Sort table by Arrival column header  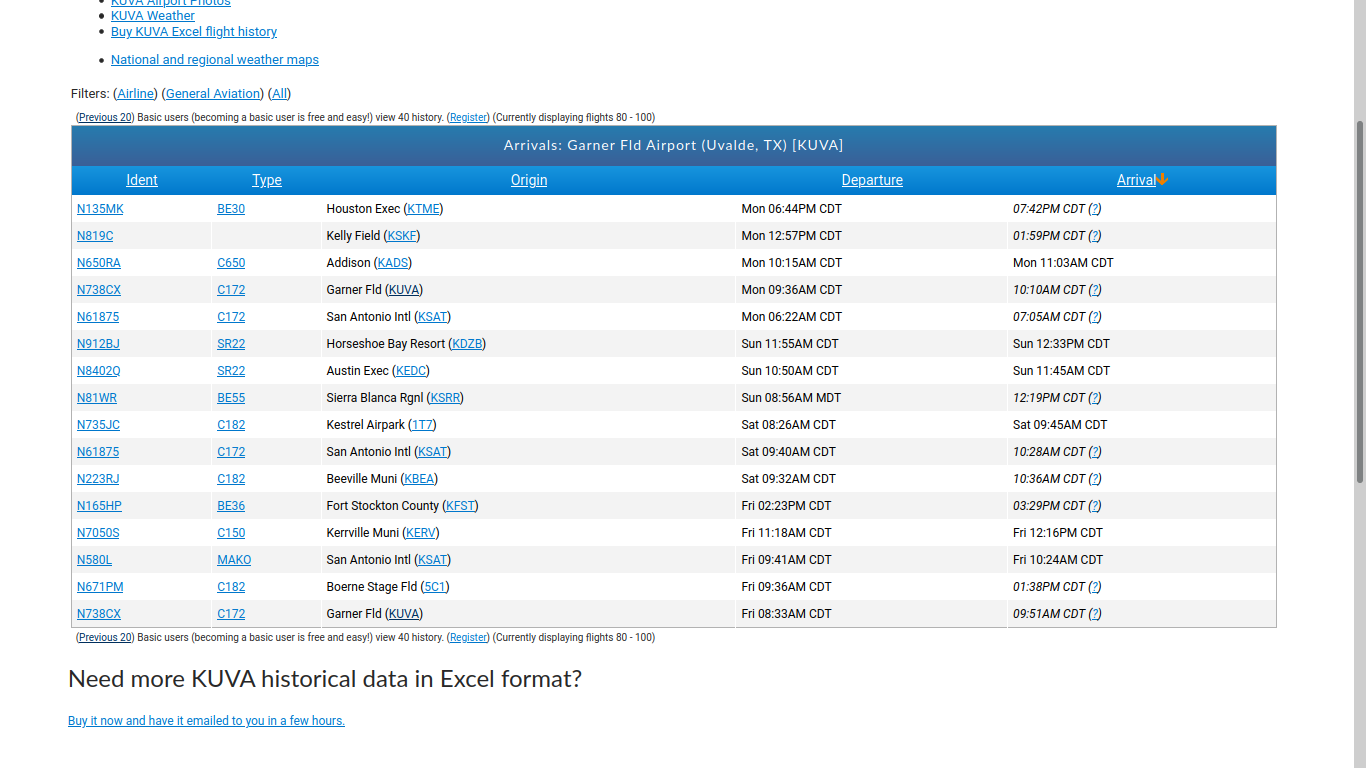click(x=1136, y=180)
